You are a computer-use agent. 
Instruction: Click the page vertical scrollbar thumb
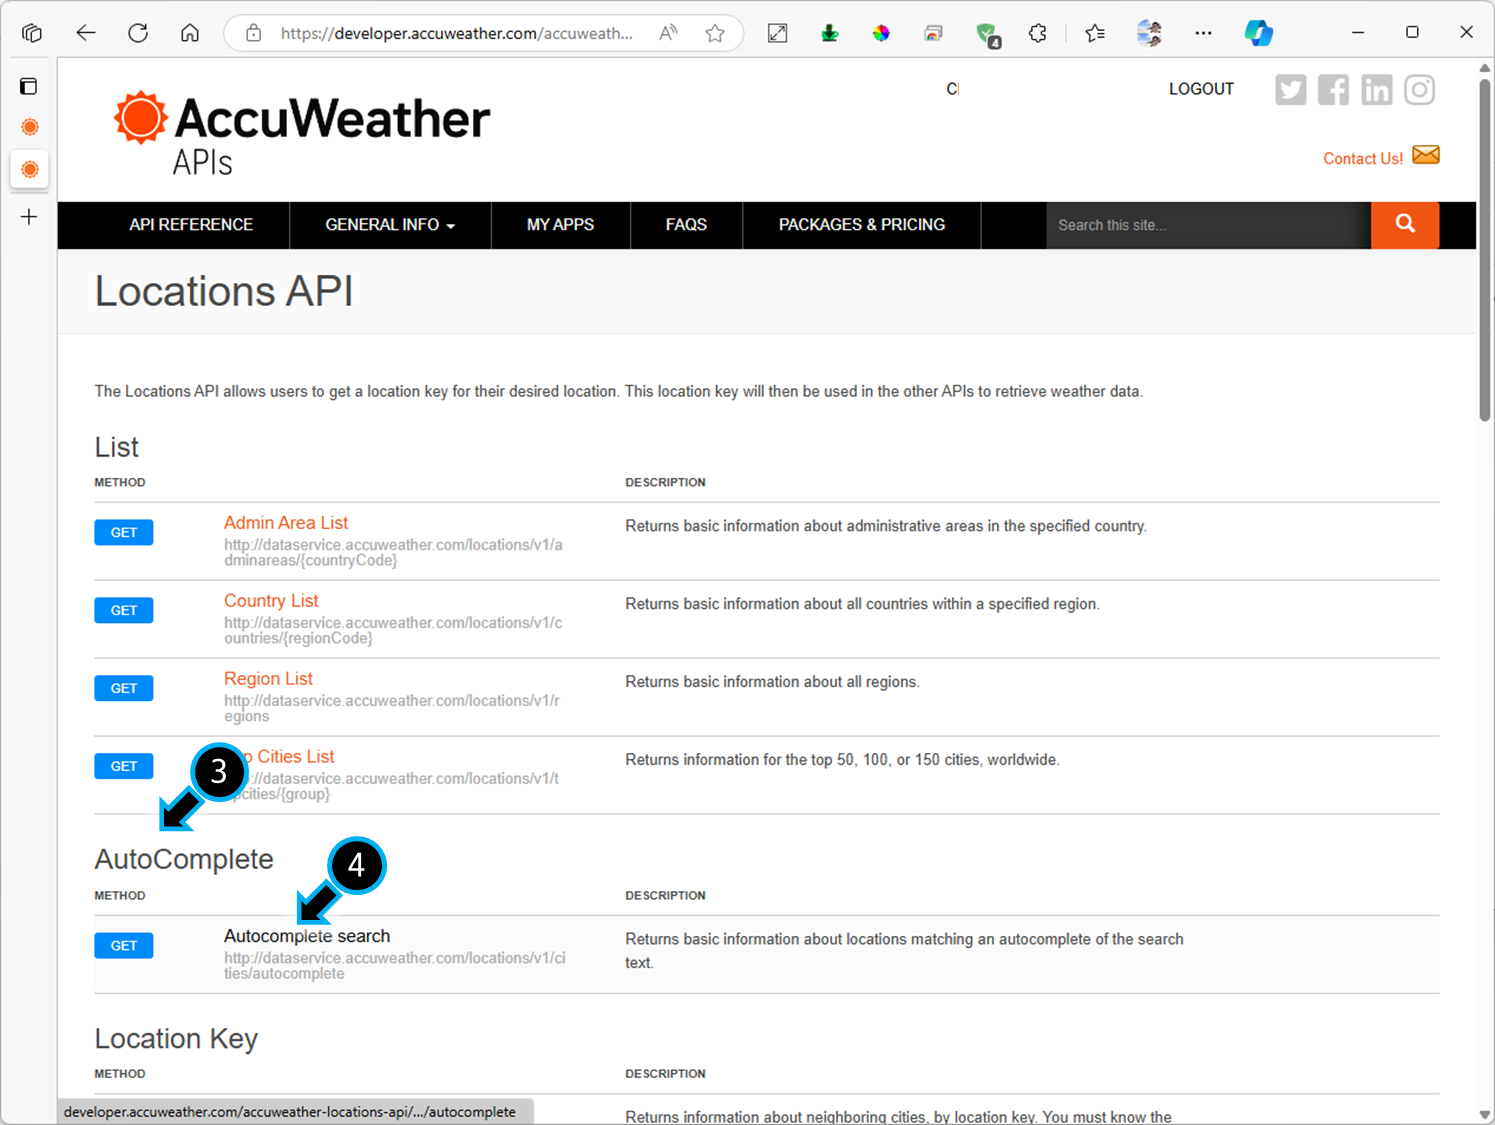coord(1485,250)
